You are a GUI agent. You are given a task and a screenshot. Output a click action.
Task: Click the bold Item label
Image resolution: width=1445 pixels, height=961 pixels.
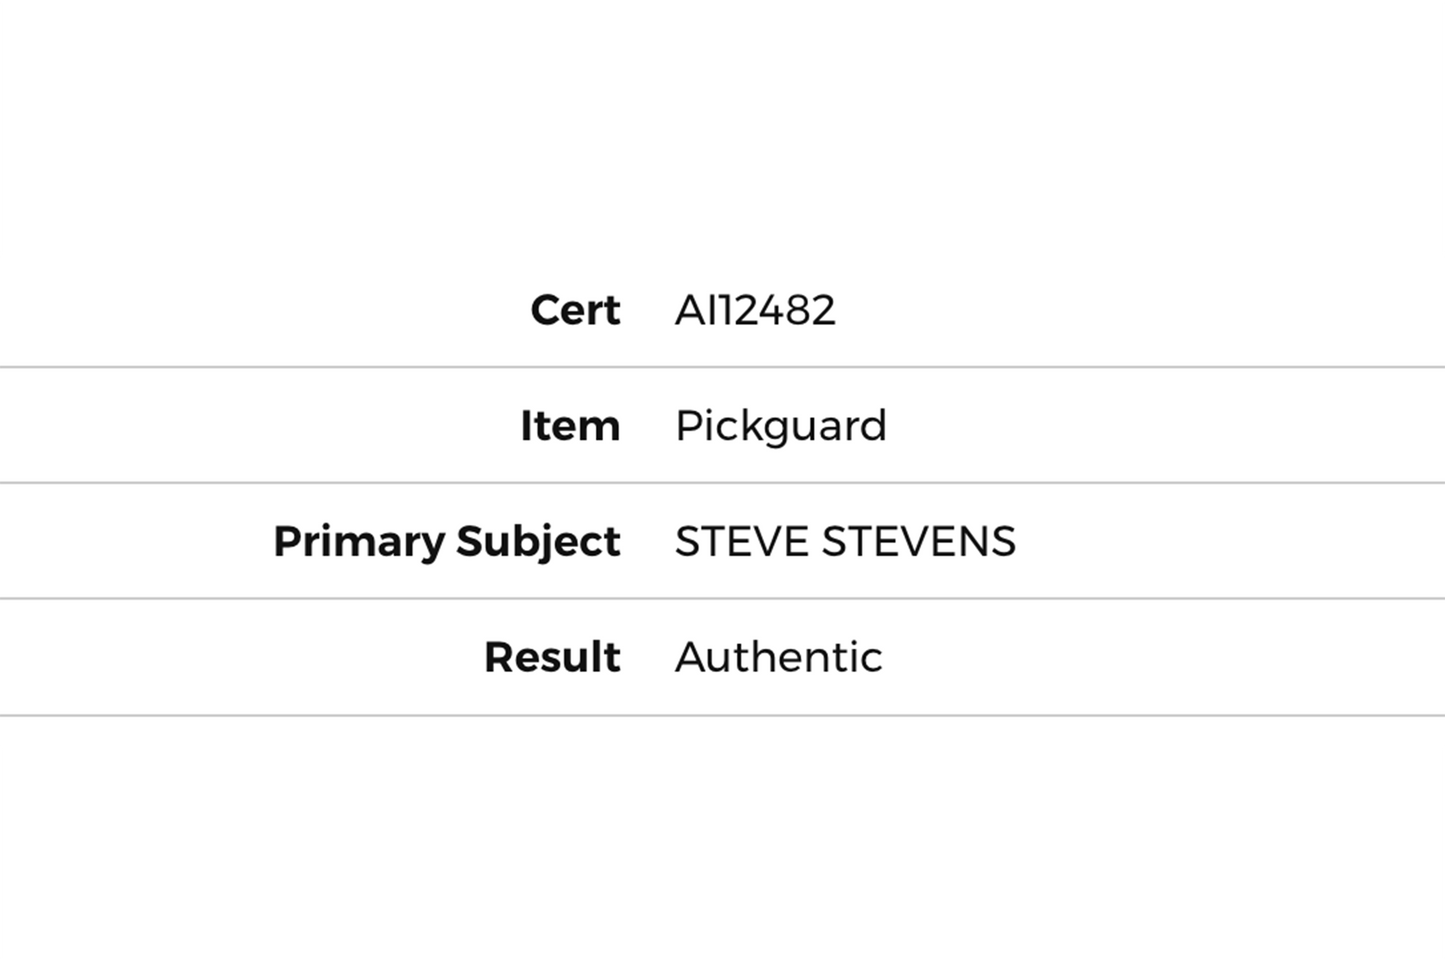coord(570,426)
